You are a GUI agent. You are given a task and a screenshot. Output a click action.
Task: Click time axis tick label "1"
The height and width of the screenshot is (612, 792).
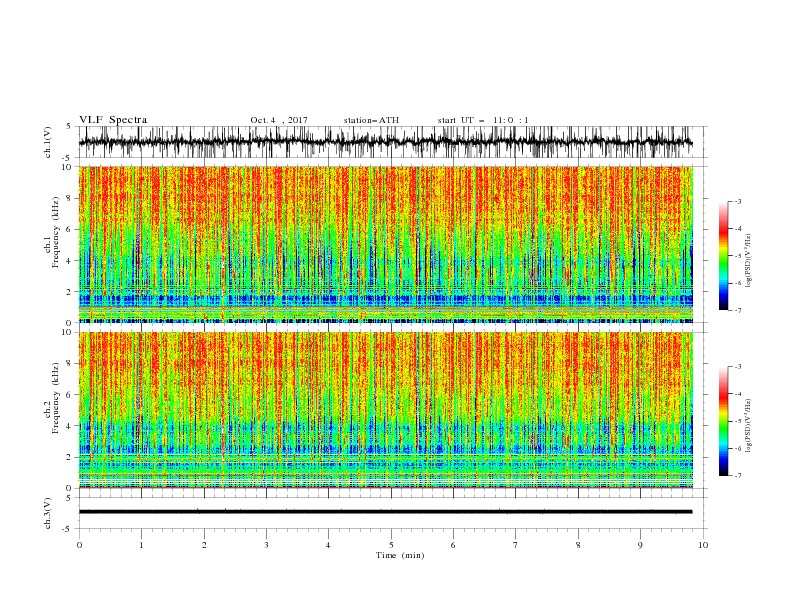pyautogui.click(x=141, y=545)
